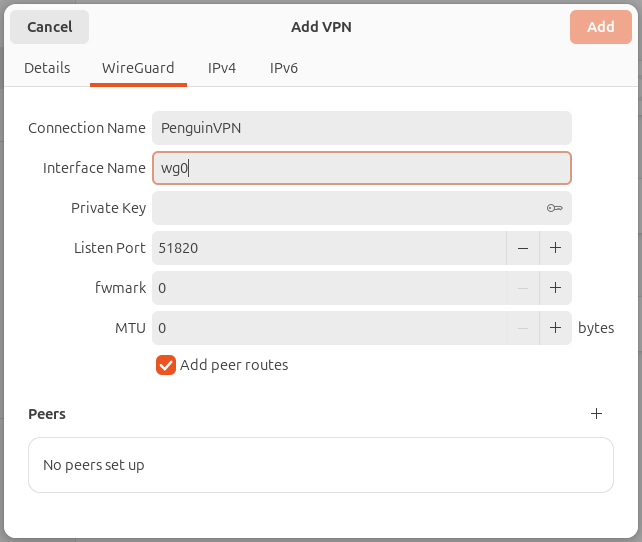Increase Listen Port with plus icon
The width and height of the screenshot is (642, 542).
[555, 248]
